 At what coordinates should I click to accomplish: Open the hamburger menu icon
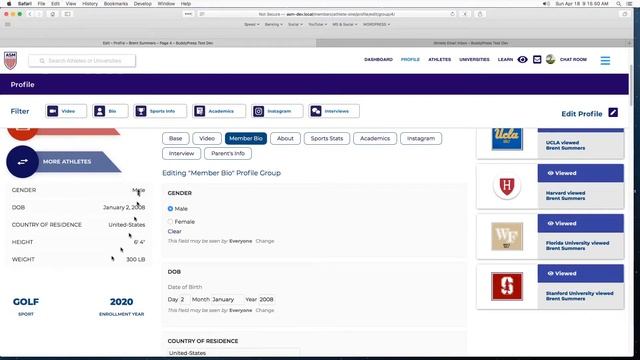pyautogui.click(x=605, y=60)
